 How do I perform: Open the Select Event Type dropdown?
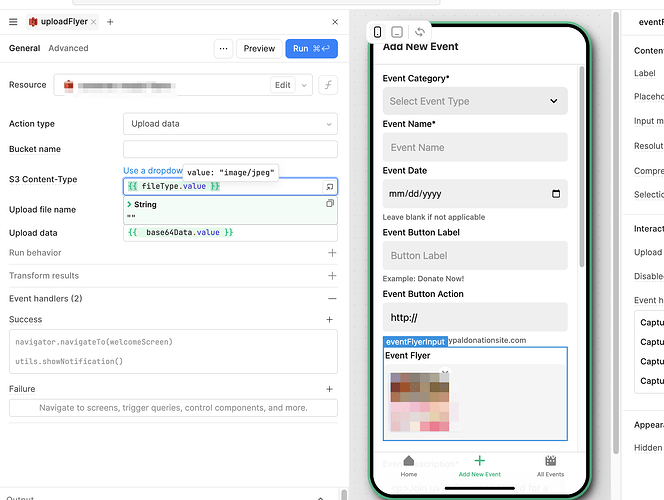tap(475, 101)
